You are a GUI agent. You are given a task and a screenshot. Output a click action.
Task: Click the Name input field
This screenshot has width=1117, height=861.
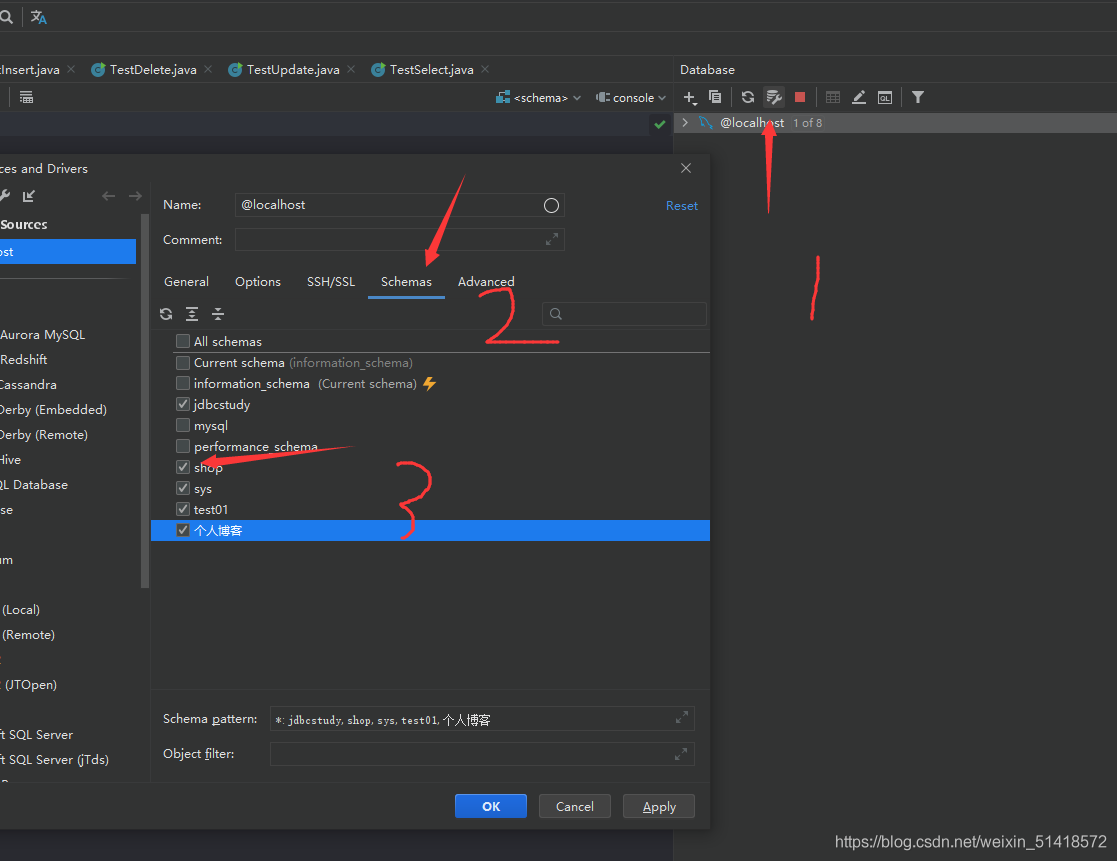tap(400, 205)
